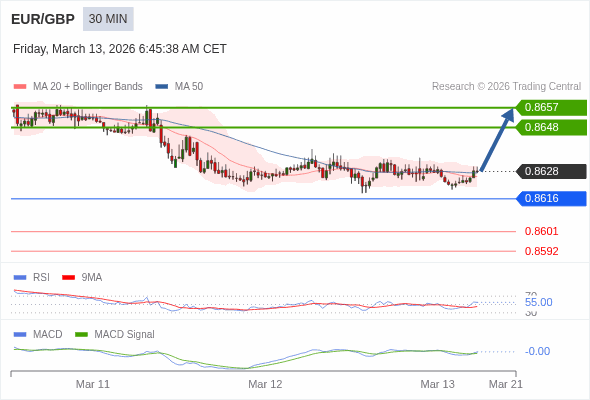Click the Mar 13 axis label

[x=438, y=384]
